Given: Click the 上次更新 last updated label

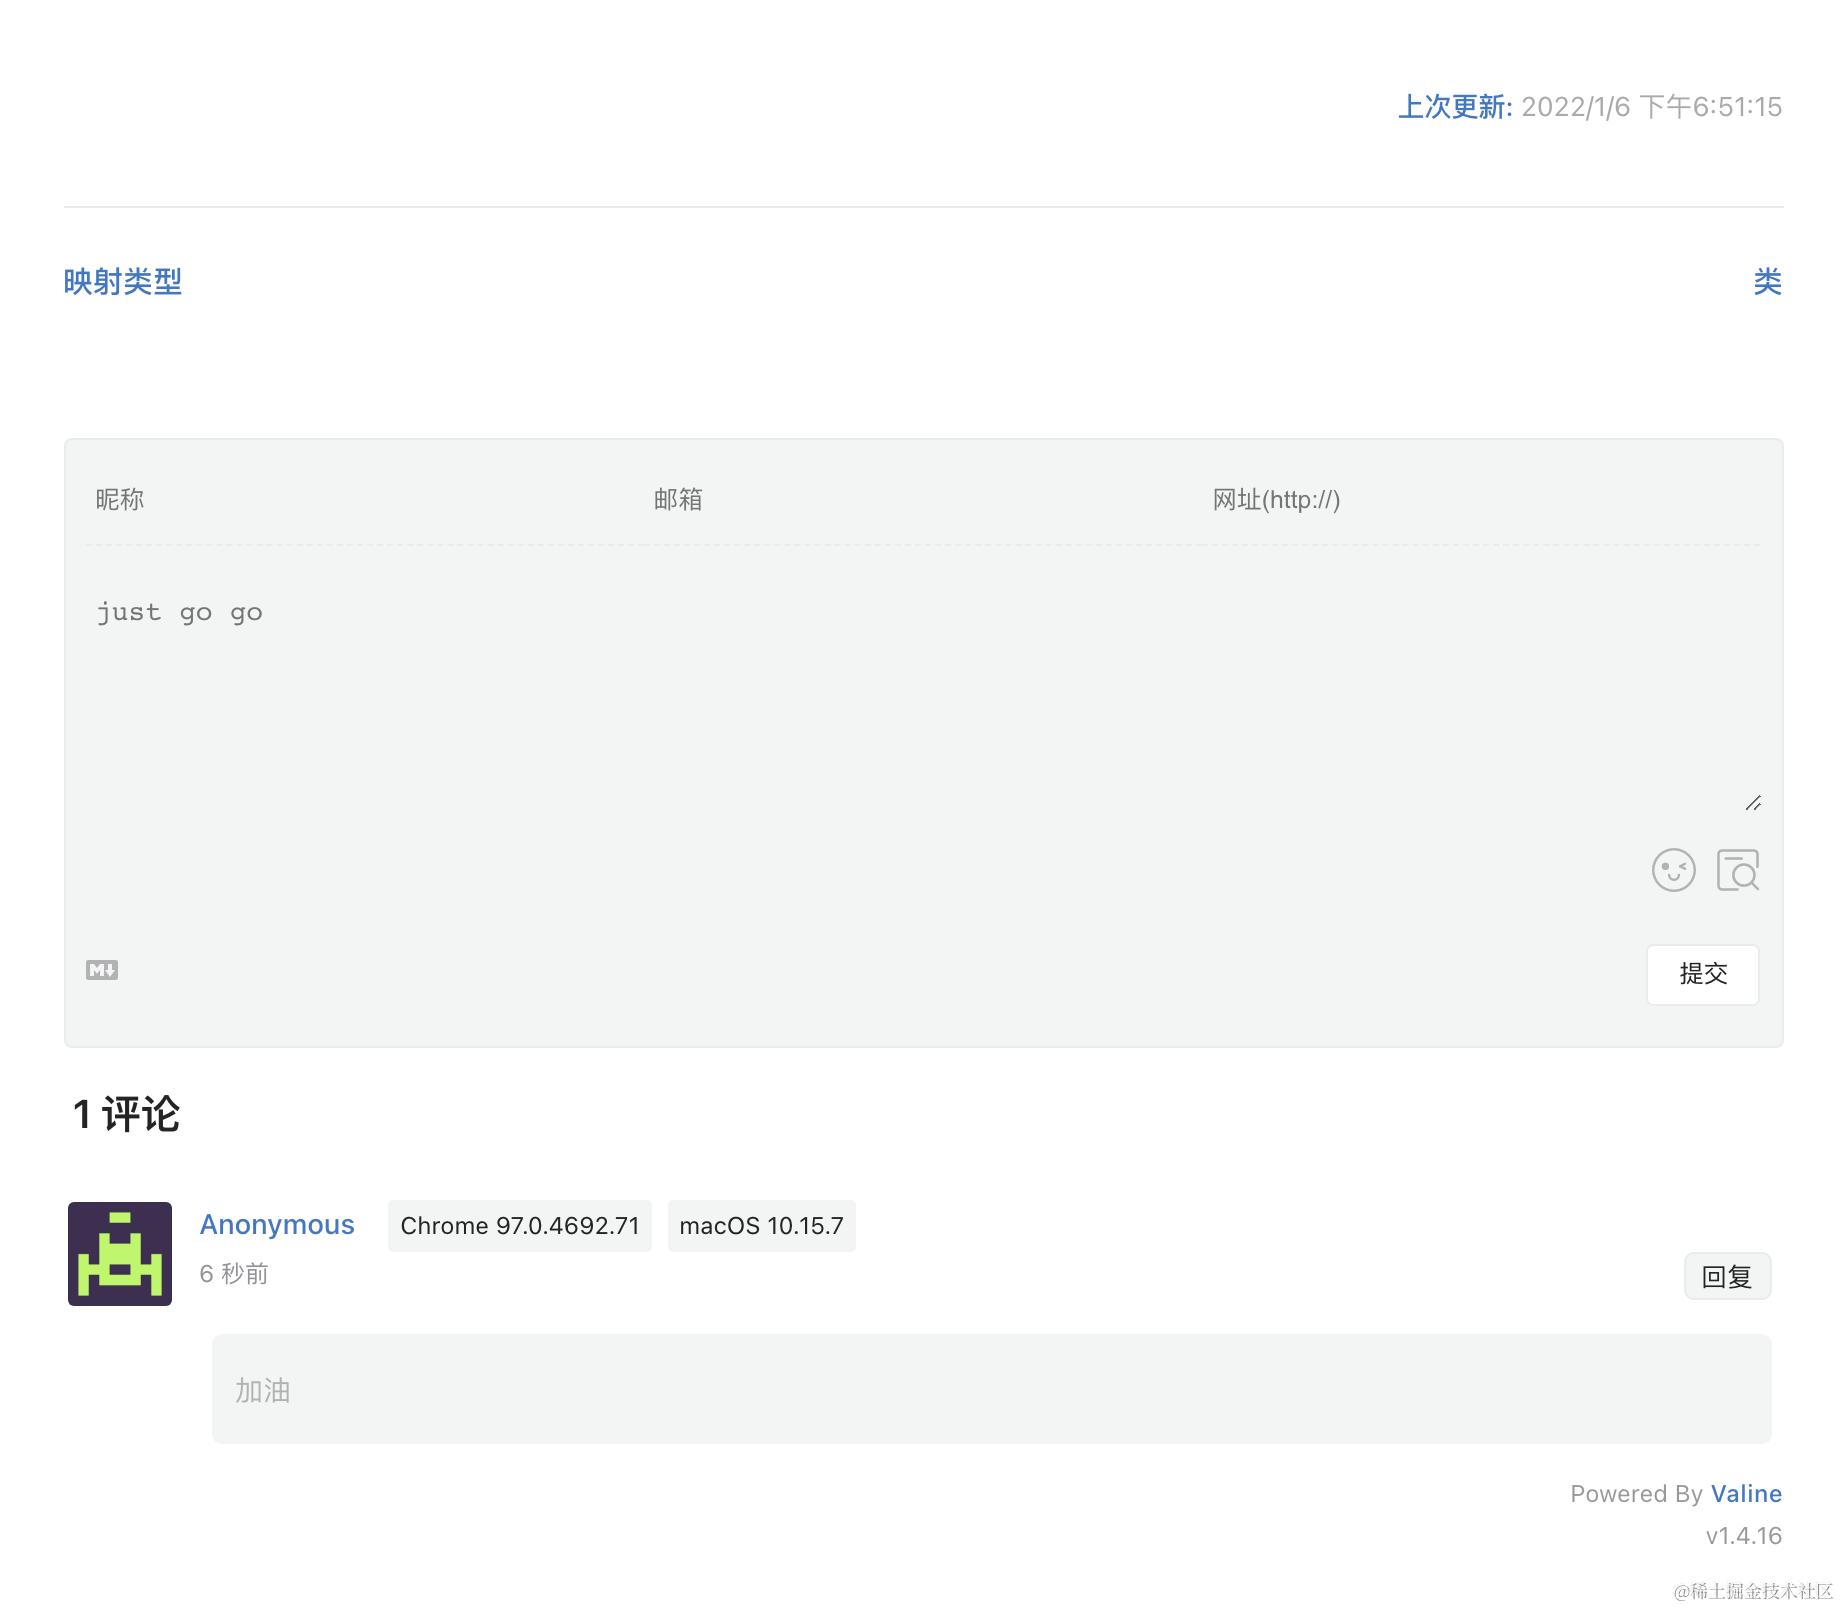Looking at the screenshot, I should (1455, 107).
